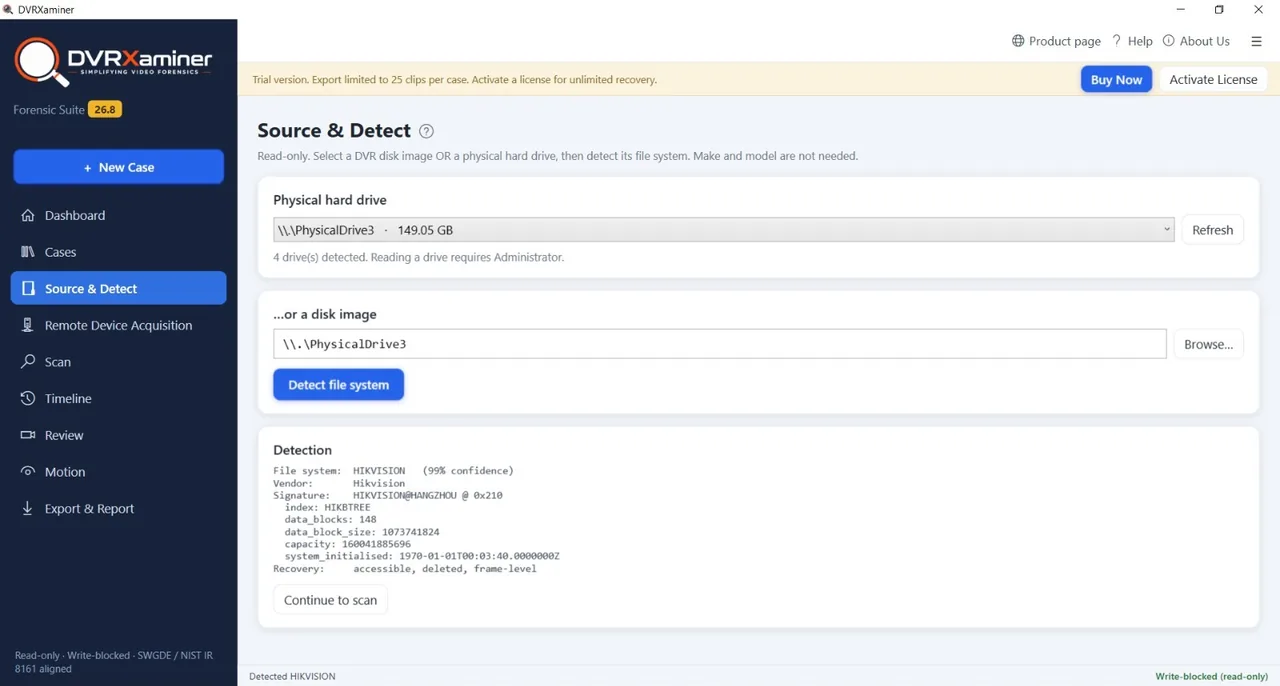This screenshot has width=1280, height=686.
Task: Click the Review camera icon
Action: pos(28,435)
